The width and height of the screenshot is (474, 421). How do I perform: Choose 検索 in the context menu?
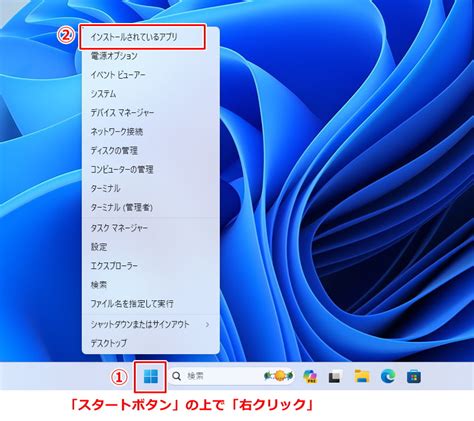[151, 285]
